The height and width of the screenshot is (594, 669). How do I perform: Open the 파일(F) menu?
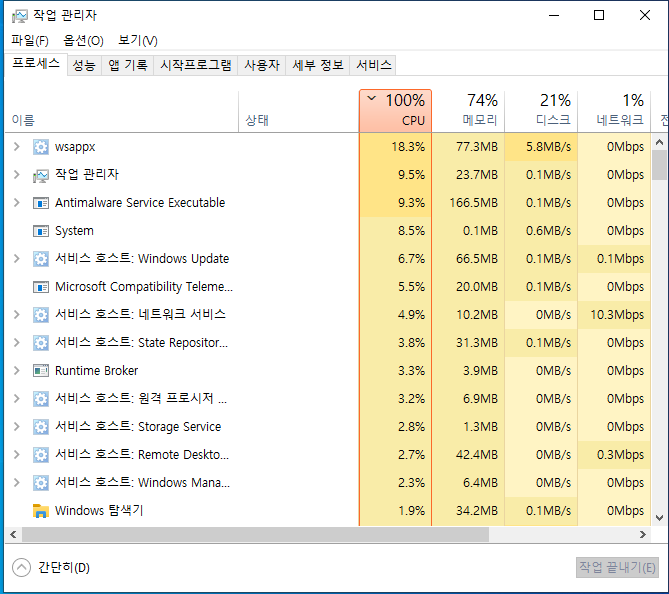tap(30, 41)
